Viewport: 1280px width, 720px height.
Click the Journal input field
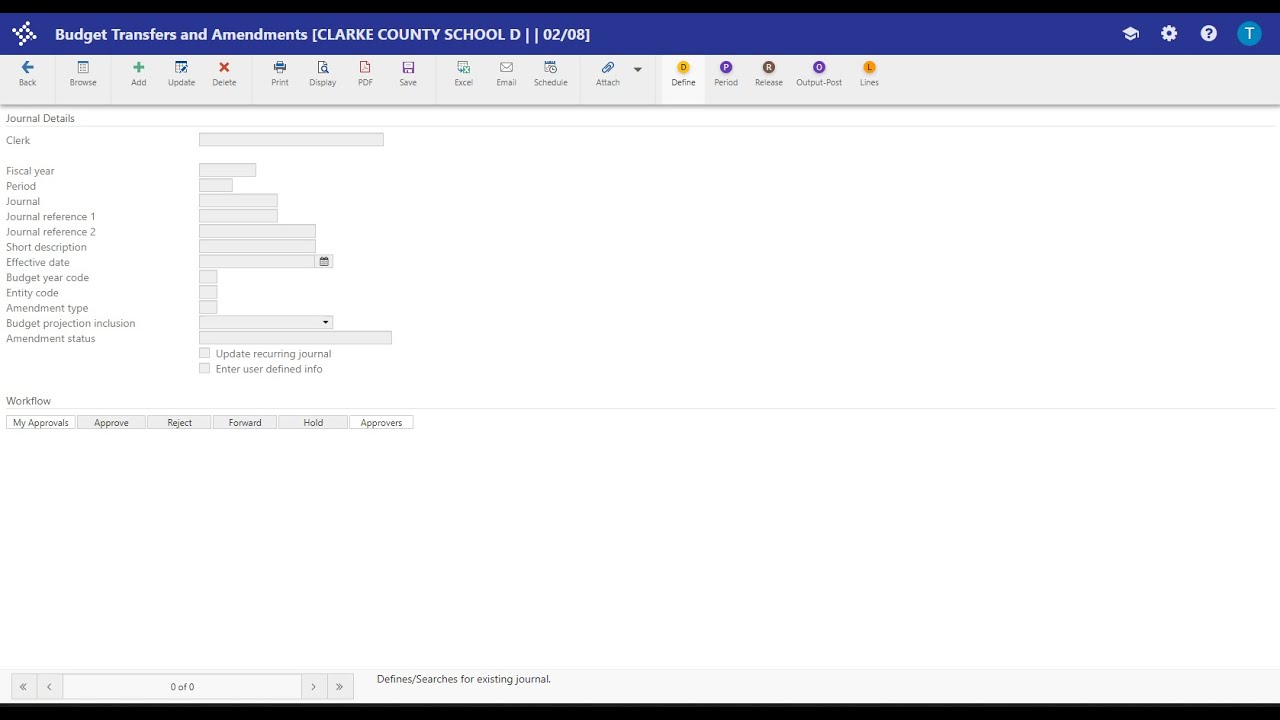tap(238, 201)
